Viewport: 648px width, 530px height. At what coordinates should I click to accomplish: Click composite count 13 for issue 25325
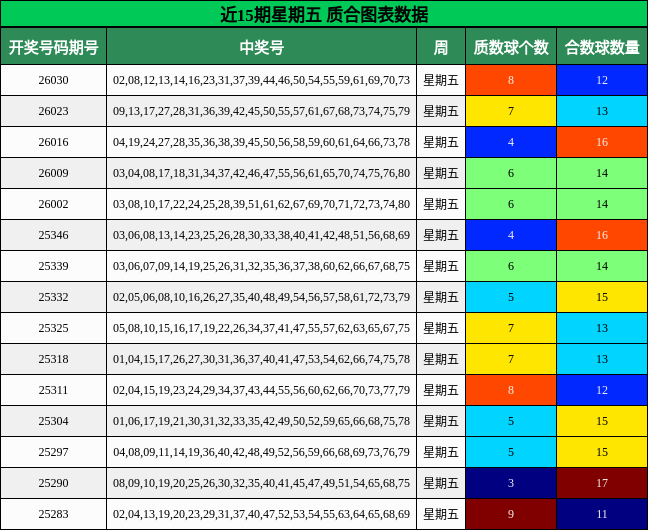tap(602, 328)
